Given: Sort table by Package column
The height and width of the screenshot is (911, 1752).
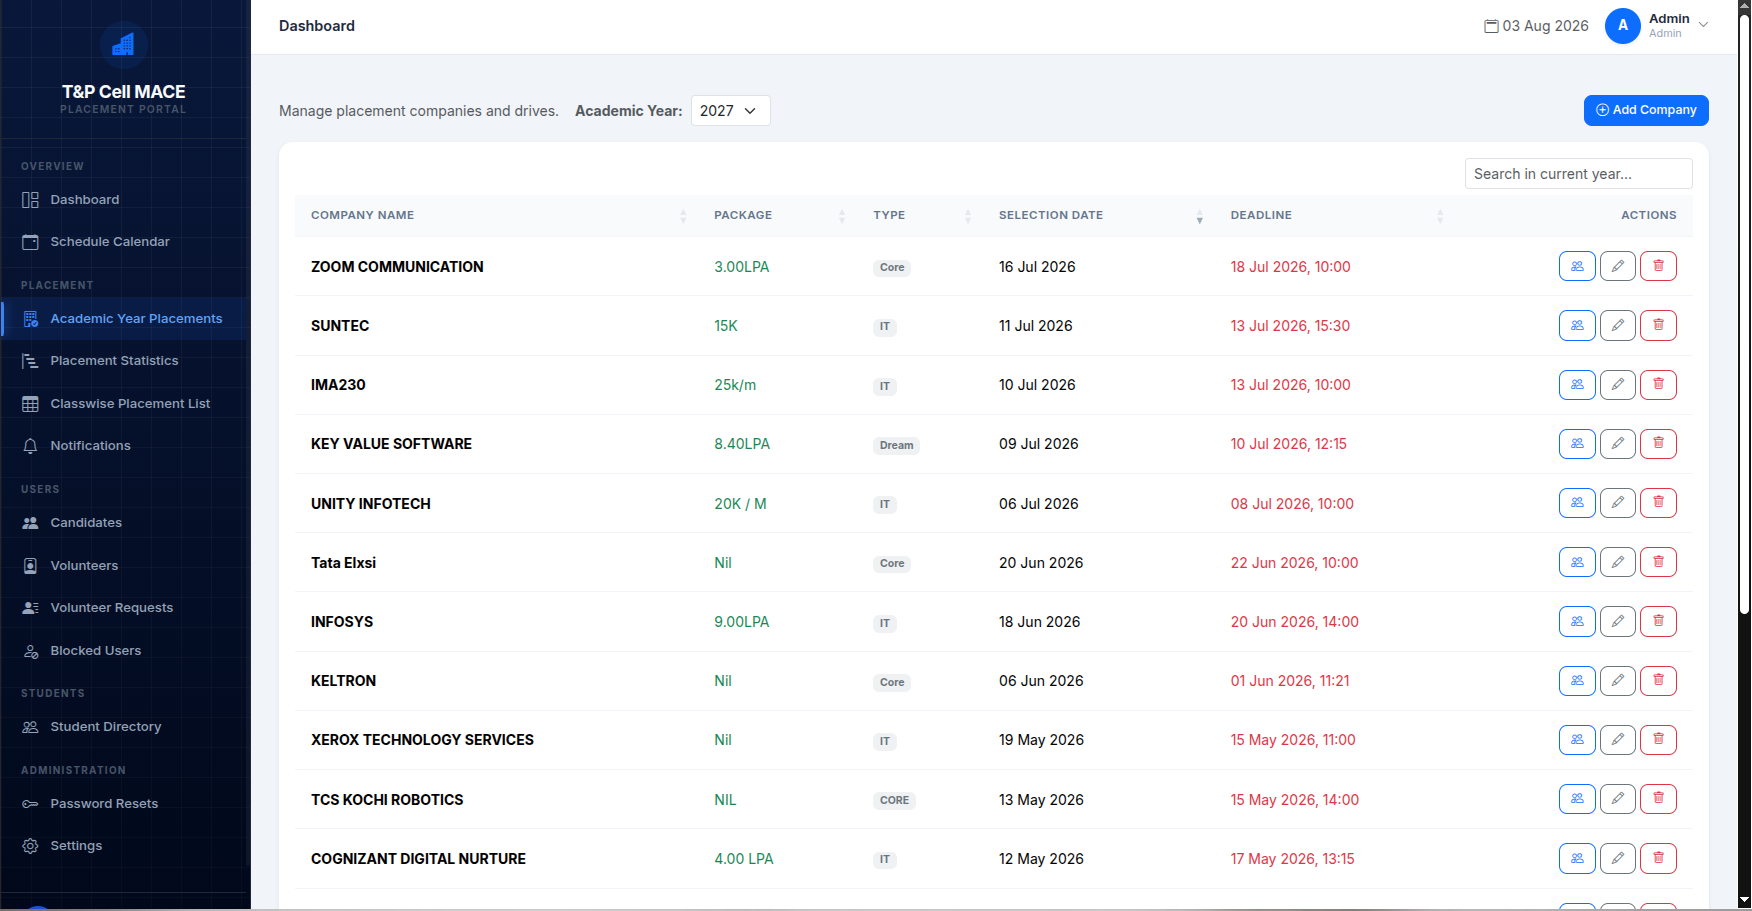Looking at the screenshot, I should 777,215.
